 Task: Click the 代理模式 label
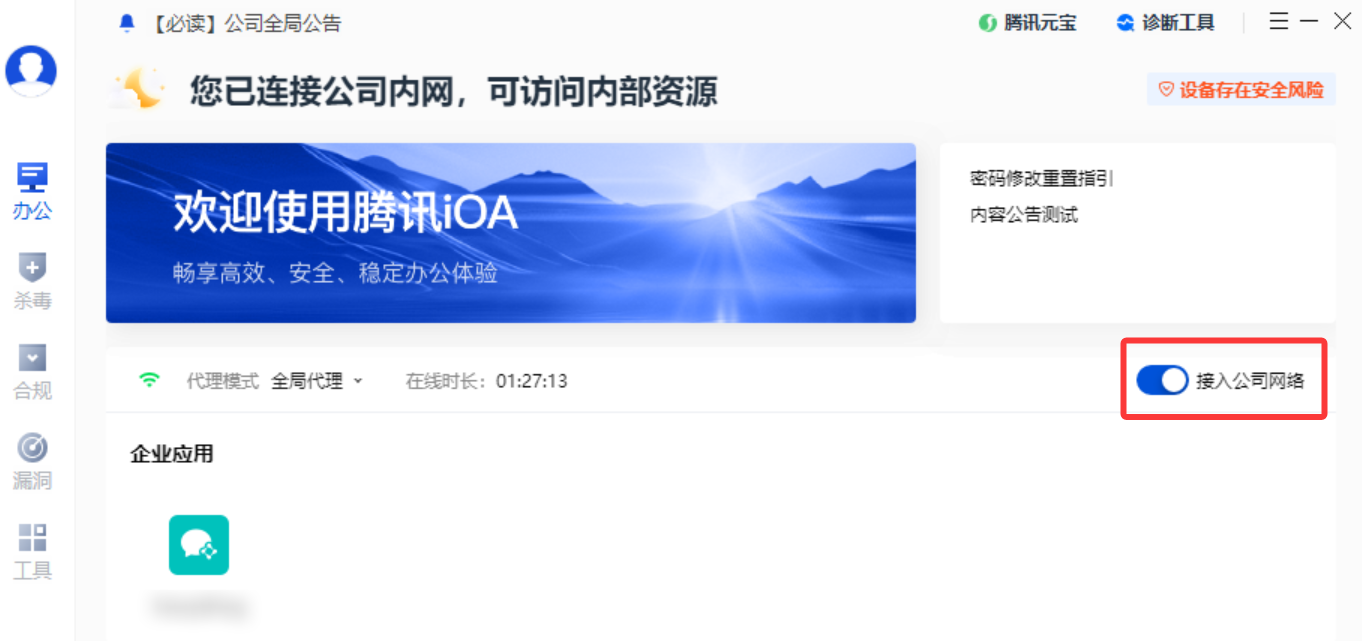pyautogui.click(x=223, y=381)
